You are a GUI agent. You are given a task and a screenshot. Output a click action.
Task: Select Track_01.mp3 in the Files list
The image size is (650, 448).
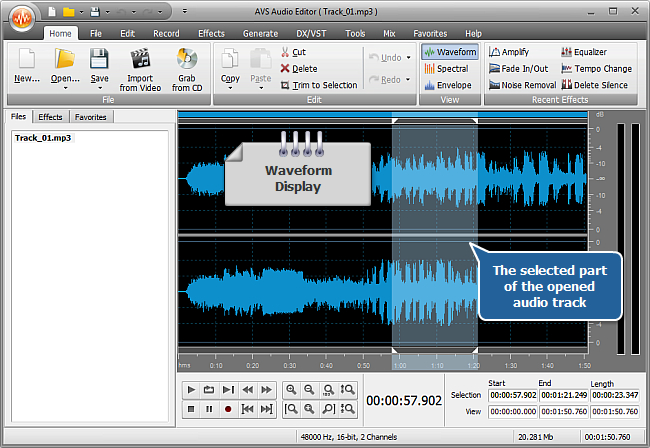click(43, 138)
